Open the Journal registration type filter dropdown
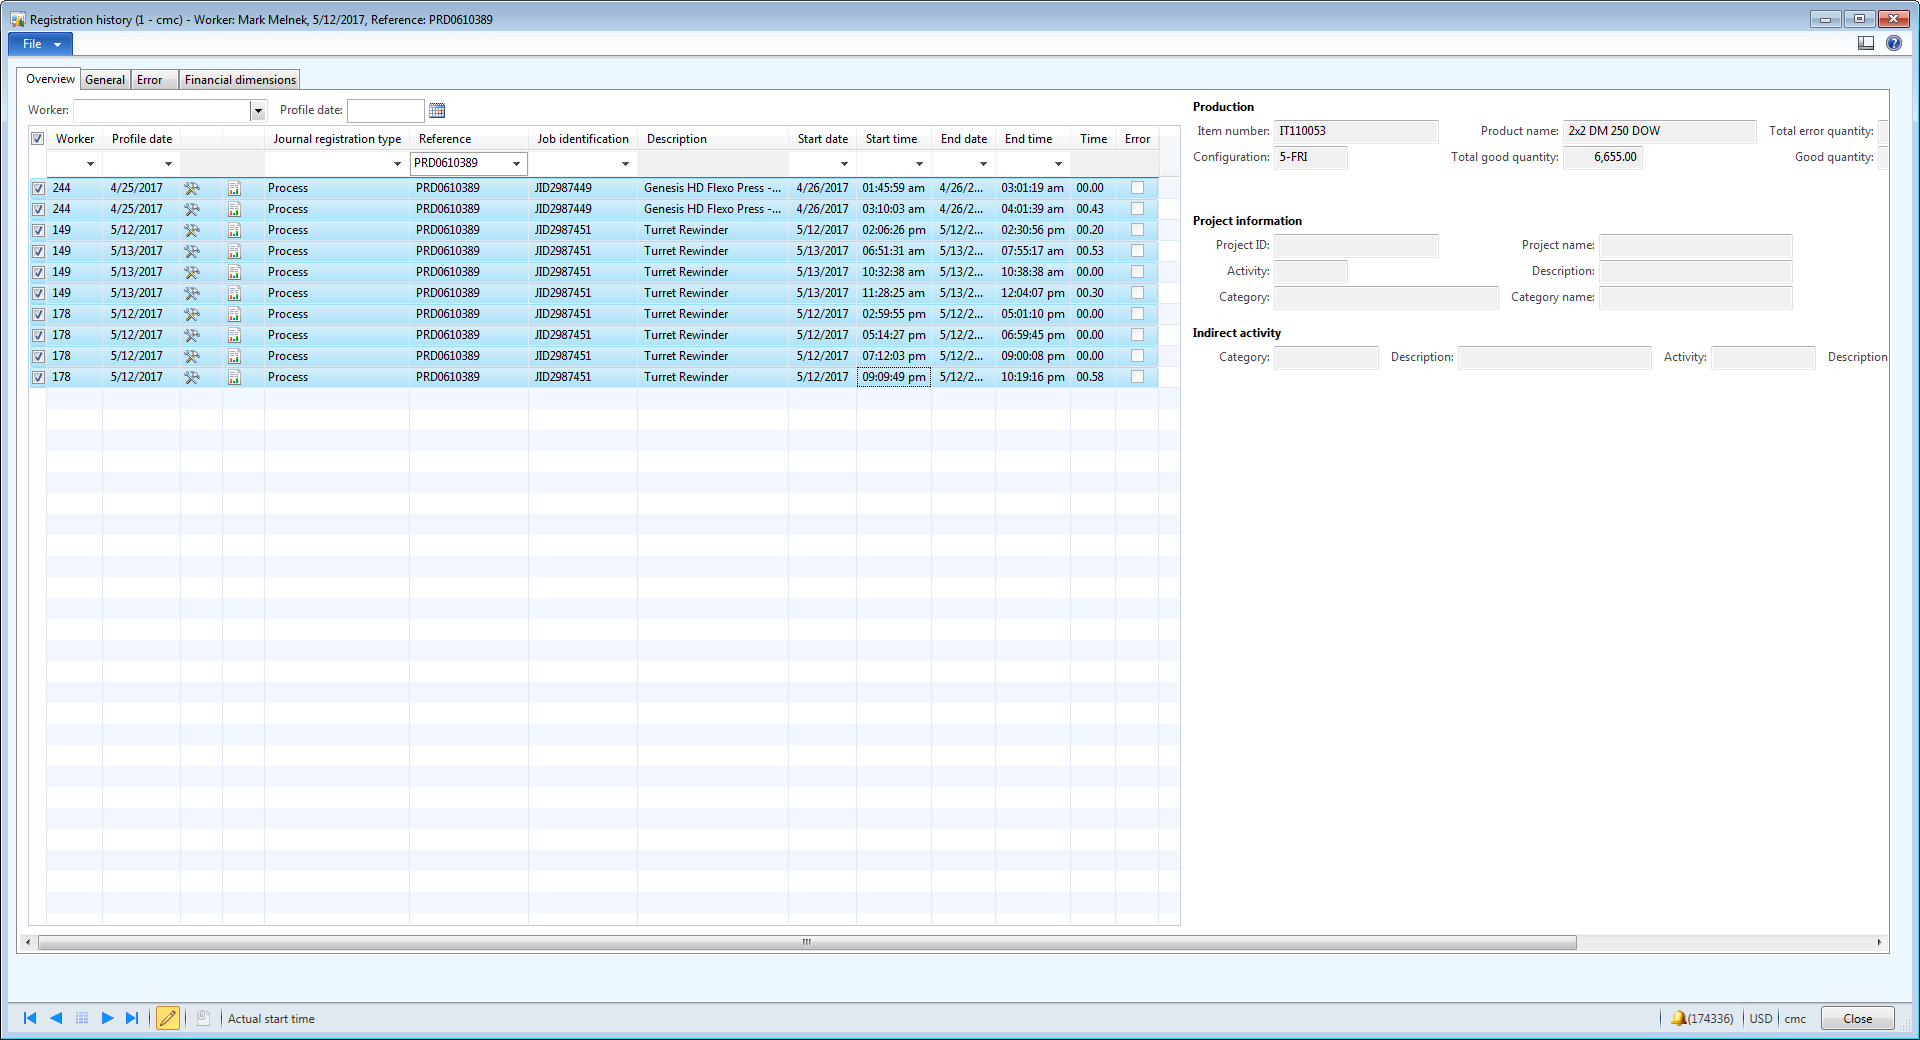This screenshot has width=1920, height=1040. (x=397, y=164)
